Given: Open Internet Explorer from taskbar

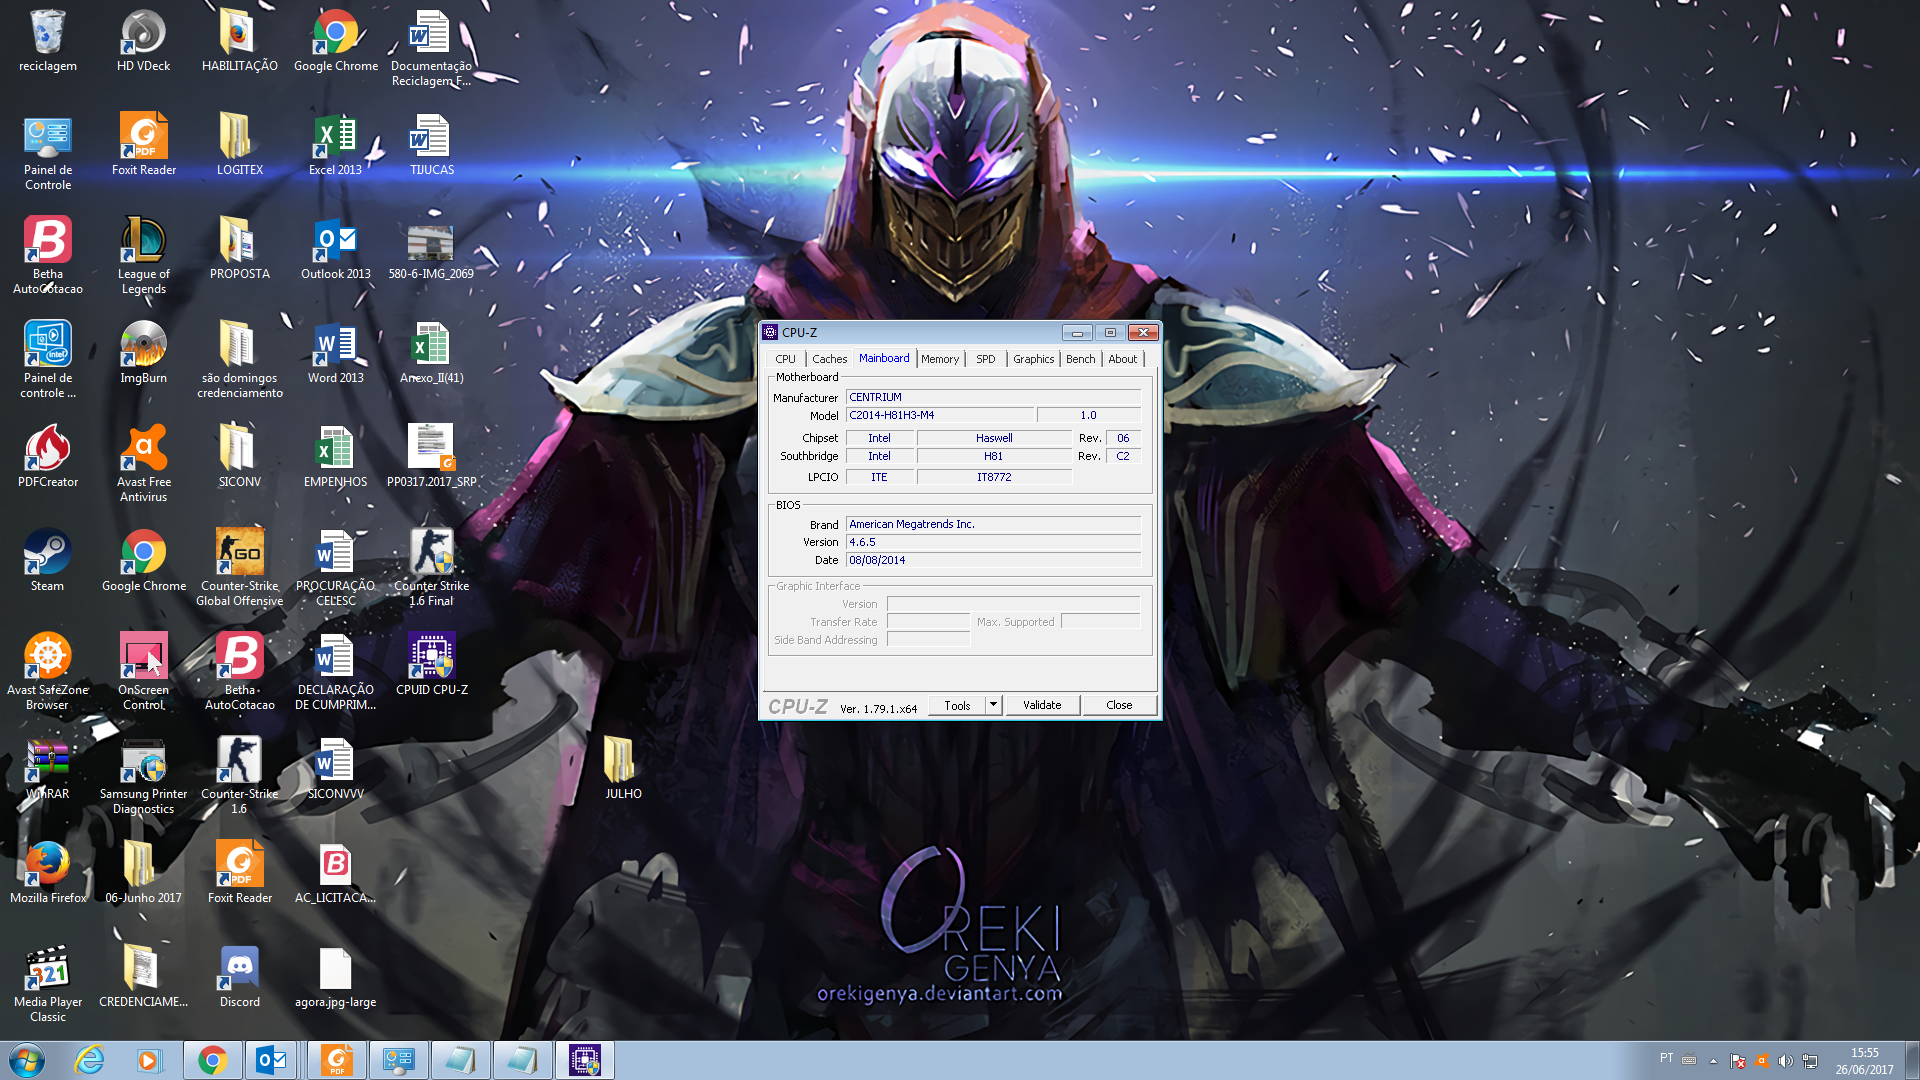Looking at the screenshot, I should (x=90, y=1060).
